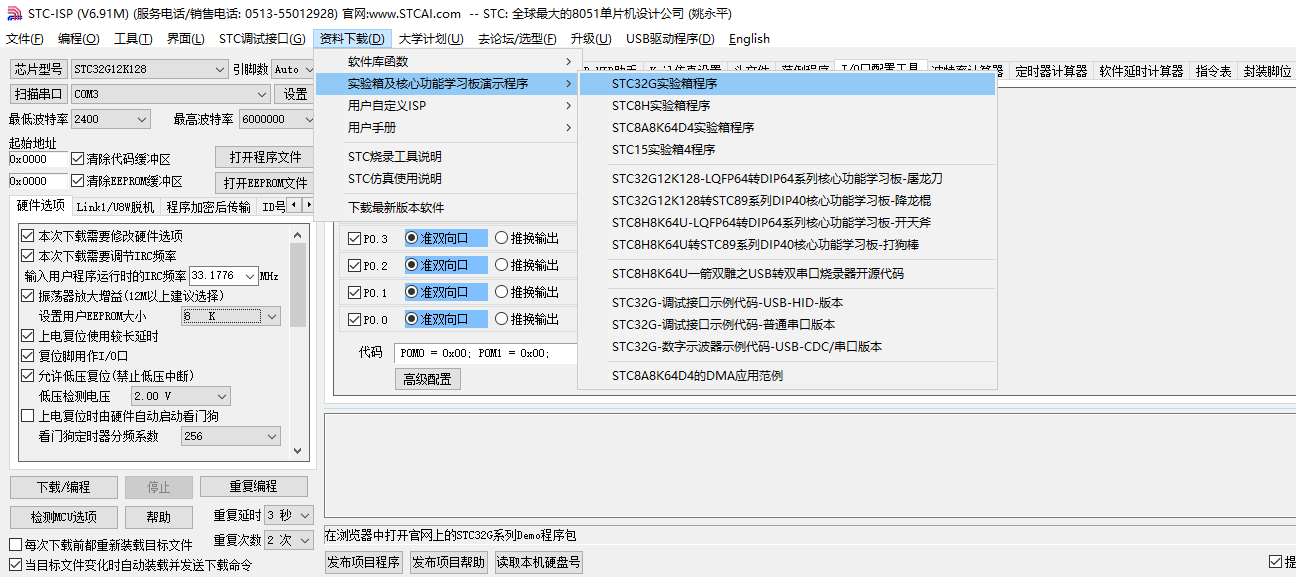Expand the 用户手册 submenu
This screenshot has width=1296, height=577.
tap(446, 128)
